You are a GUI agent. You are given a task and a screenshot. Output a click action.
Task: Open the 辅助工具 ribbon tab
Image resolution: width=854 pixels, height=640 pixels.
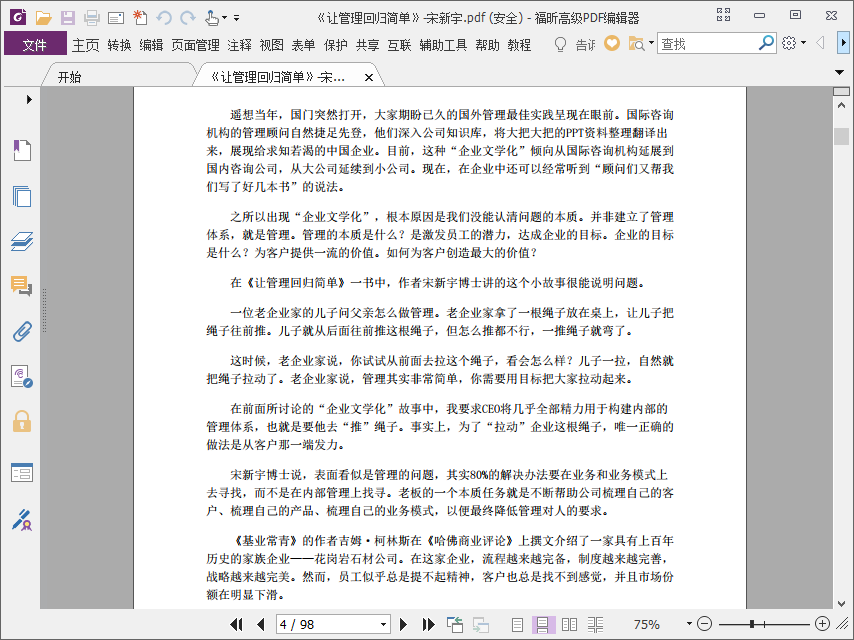point(443,45)
